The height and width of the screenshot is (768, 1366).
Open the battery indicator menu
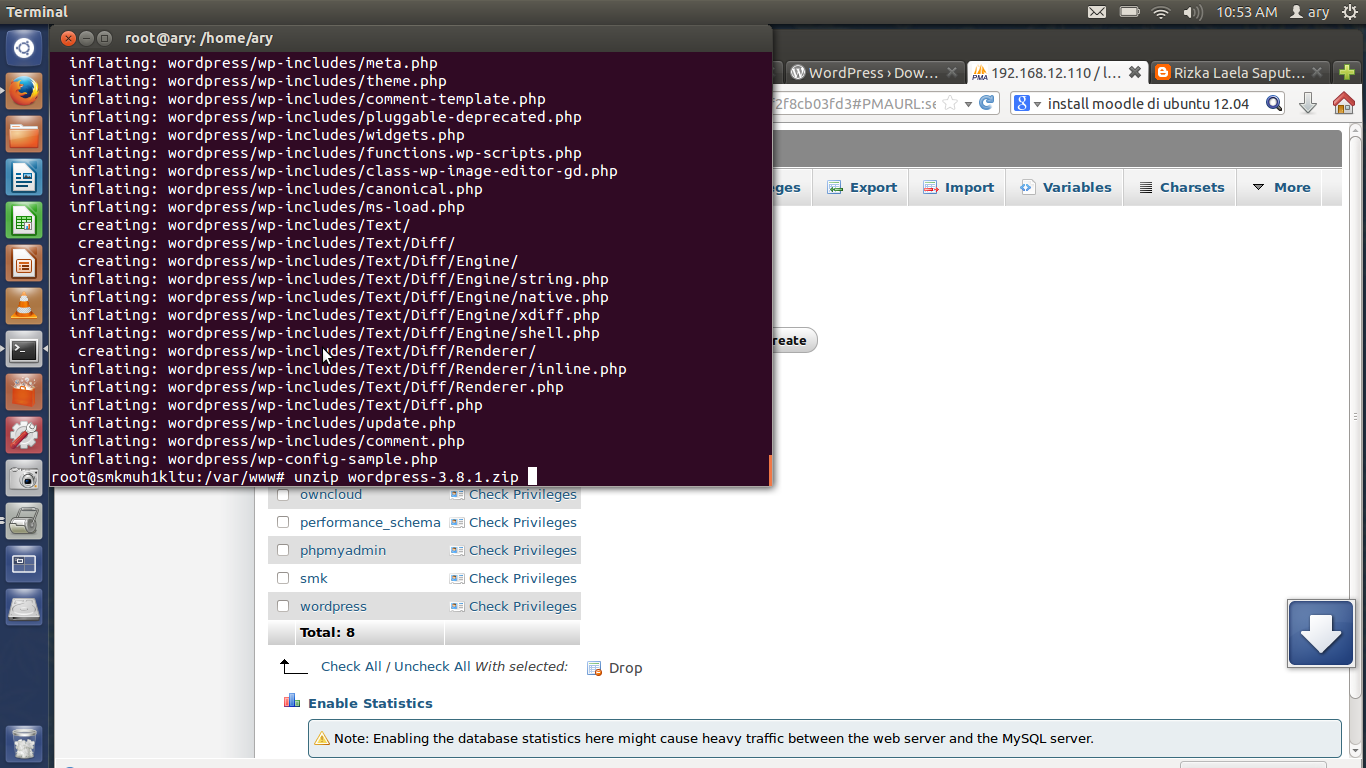click(1129, 12)
